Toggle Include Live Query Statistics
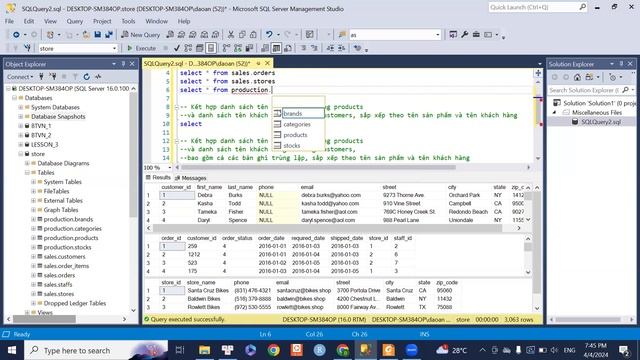640x360 pixels. 238,48
